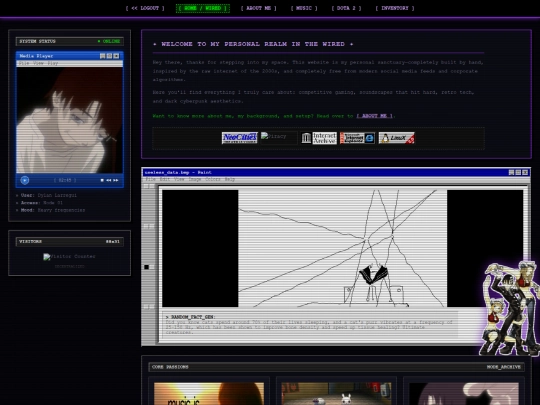Follow the [ ABOUT ME ] link in welcome text

pos(374,116)
